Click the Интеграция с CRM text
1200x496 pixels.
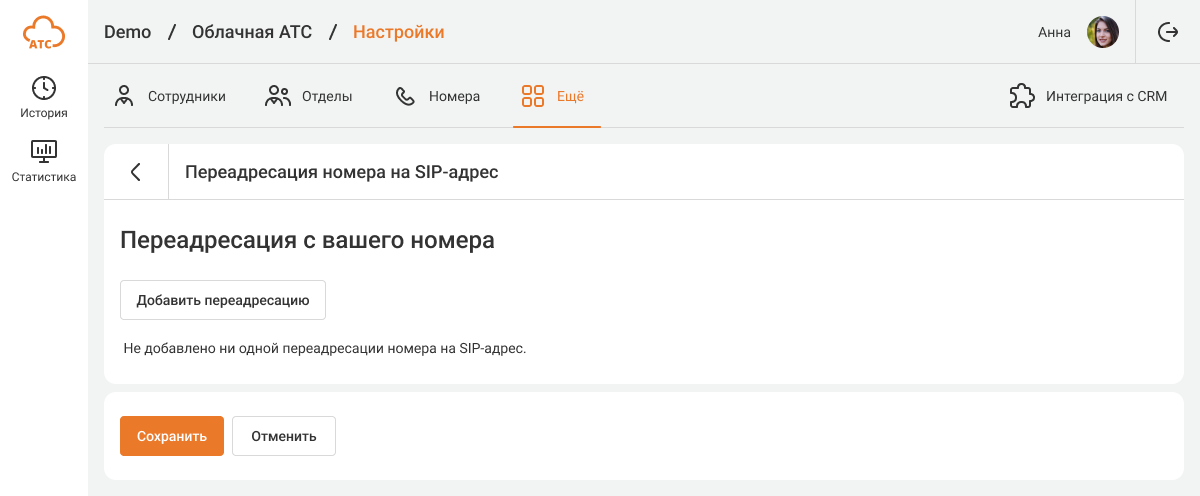click(1106, 97)
